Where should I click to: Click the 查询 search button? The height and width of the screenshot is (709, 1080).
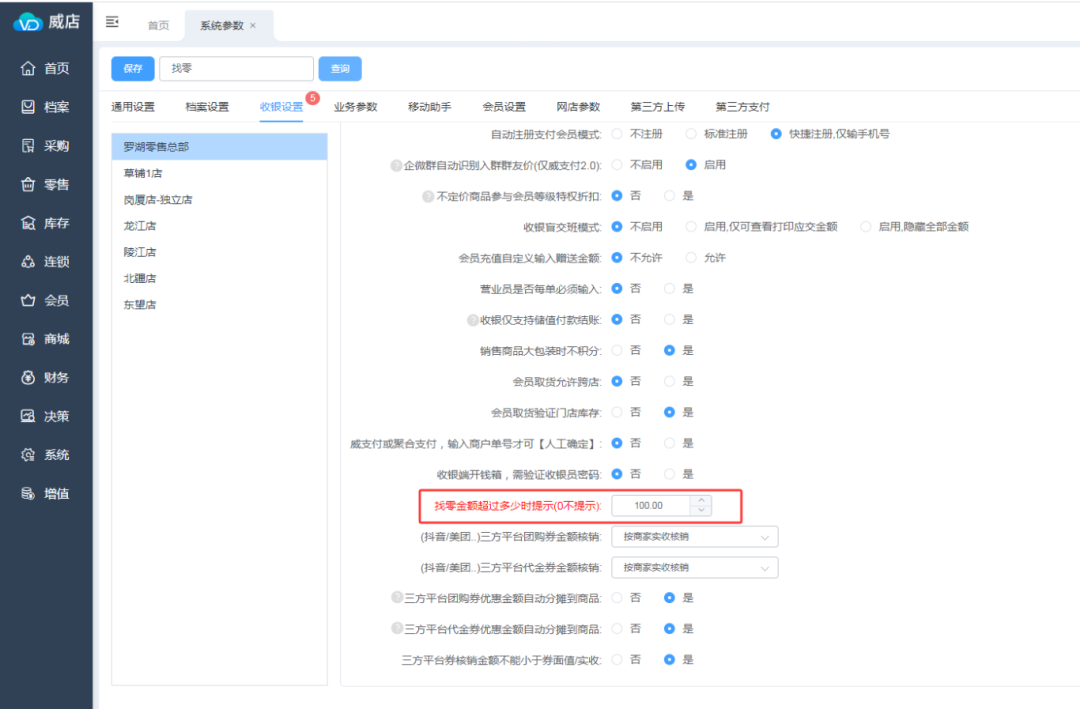(x=340, y=69)
